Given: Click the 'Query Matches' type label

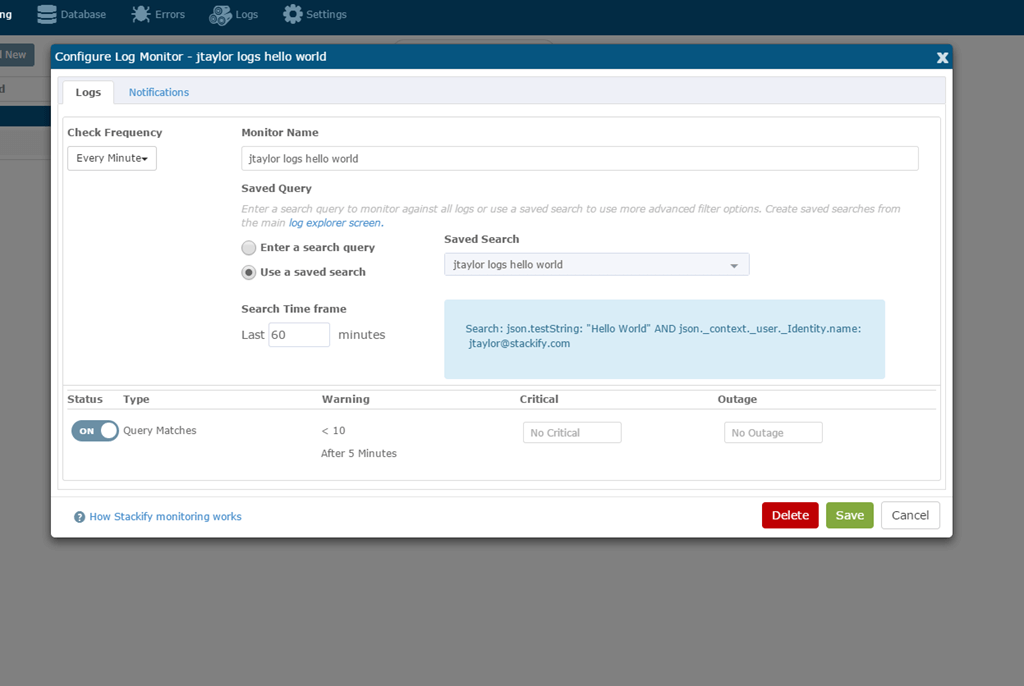Looking at the screenshot, I should 160,431.
